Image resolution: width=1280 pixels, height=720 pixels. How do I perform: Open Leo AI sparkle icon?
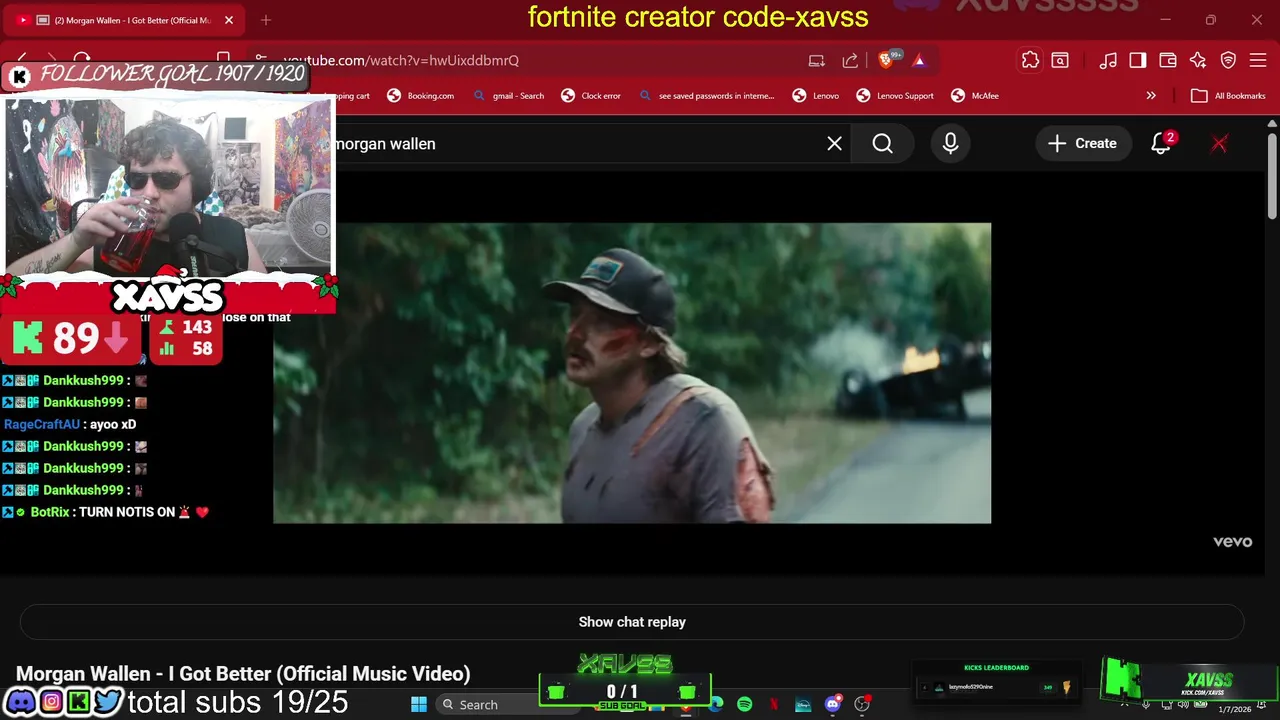(1198, 60)
